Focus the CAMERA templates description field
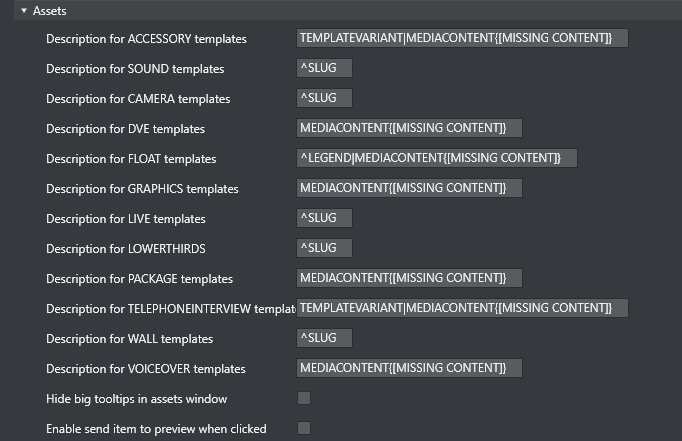The height and width of the screenshot is (441, 682). [324, 98]
